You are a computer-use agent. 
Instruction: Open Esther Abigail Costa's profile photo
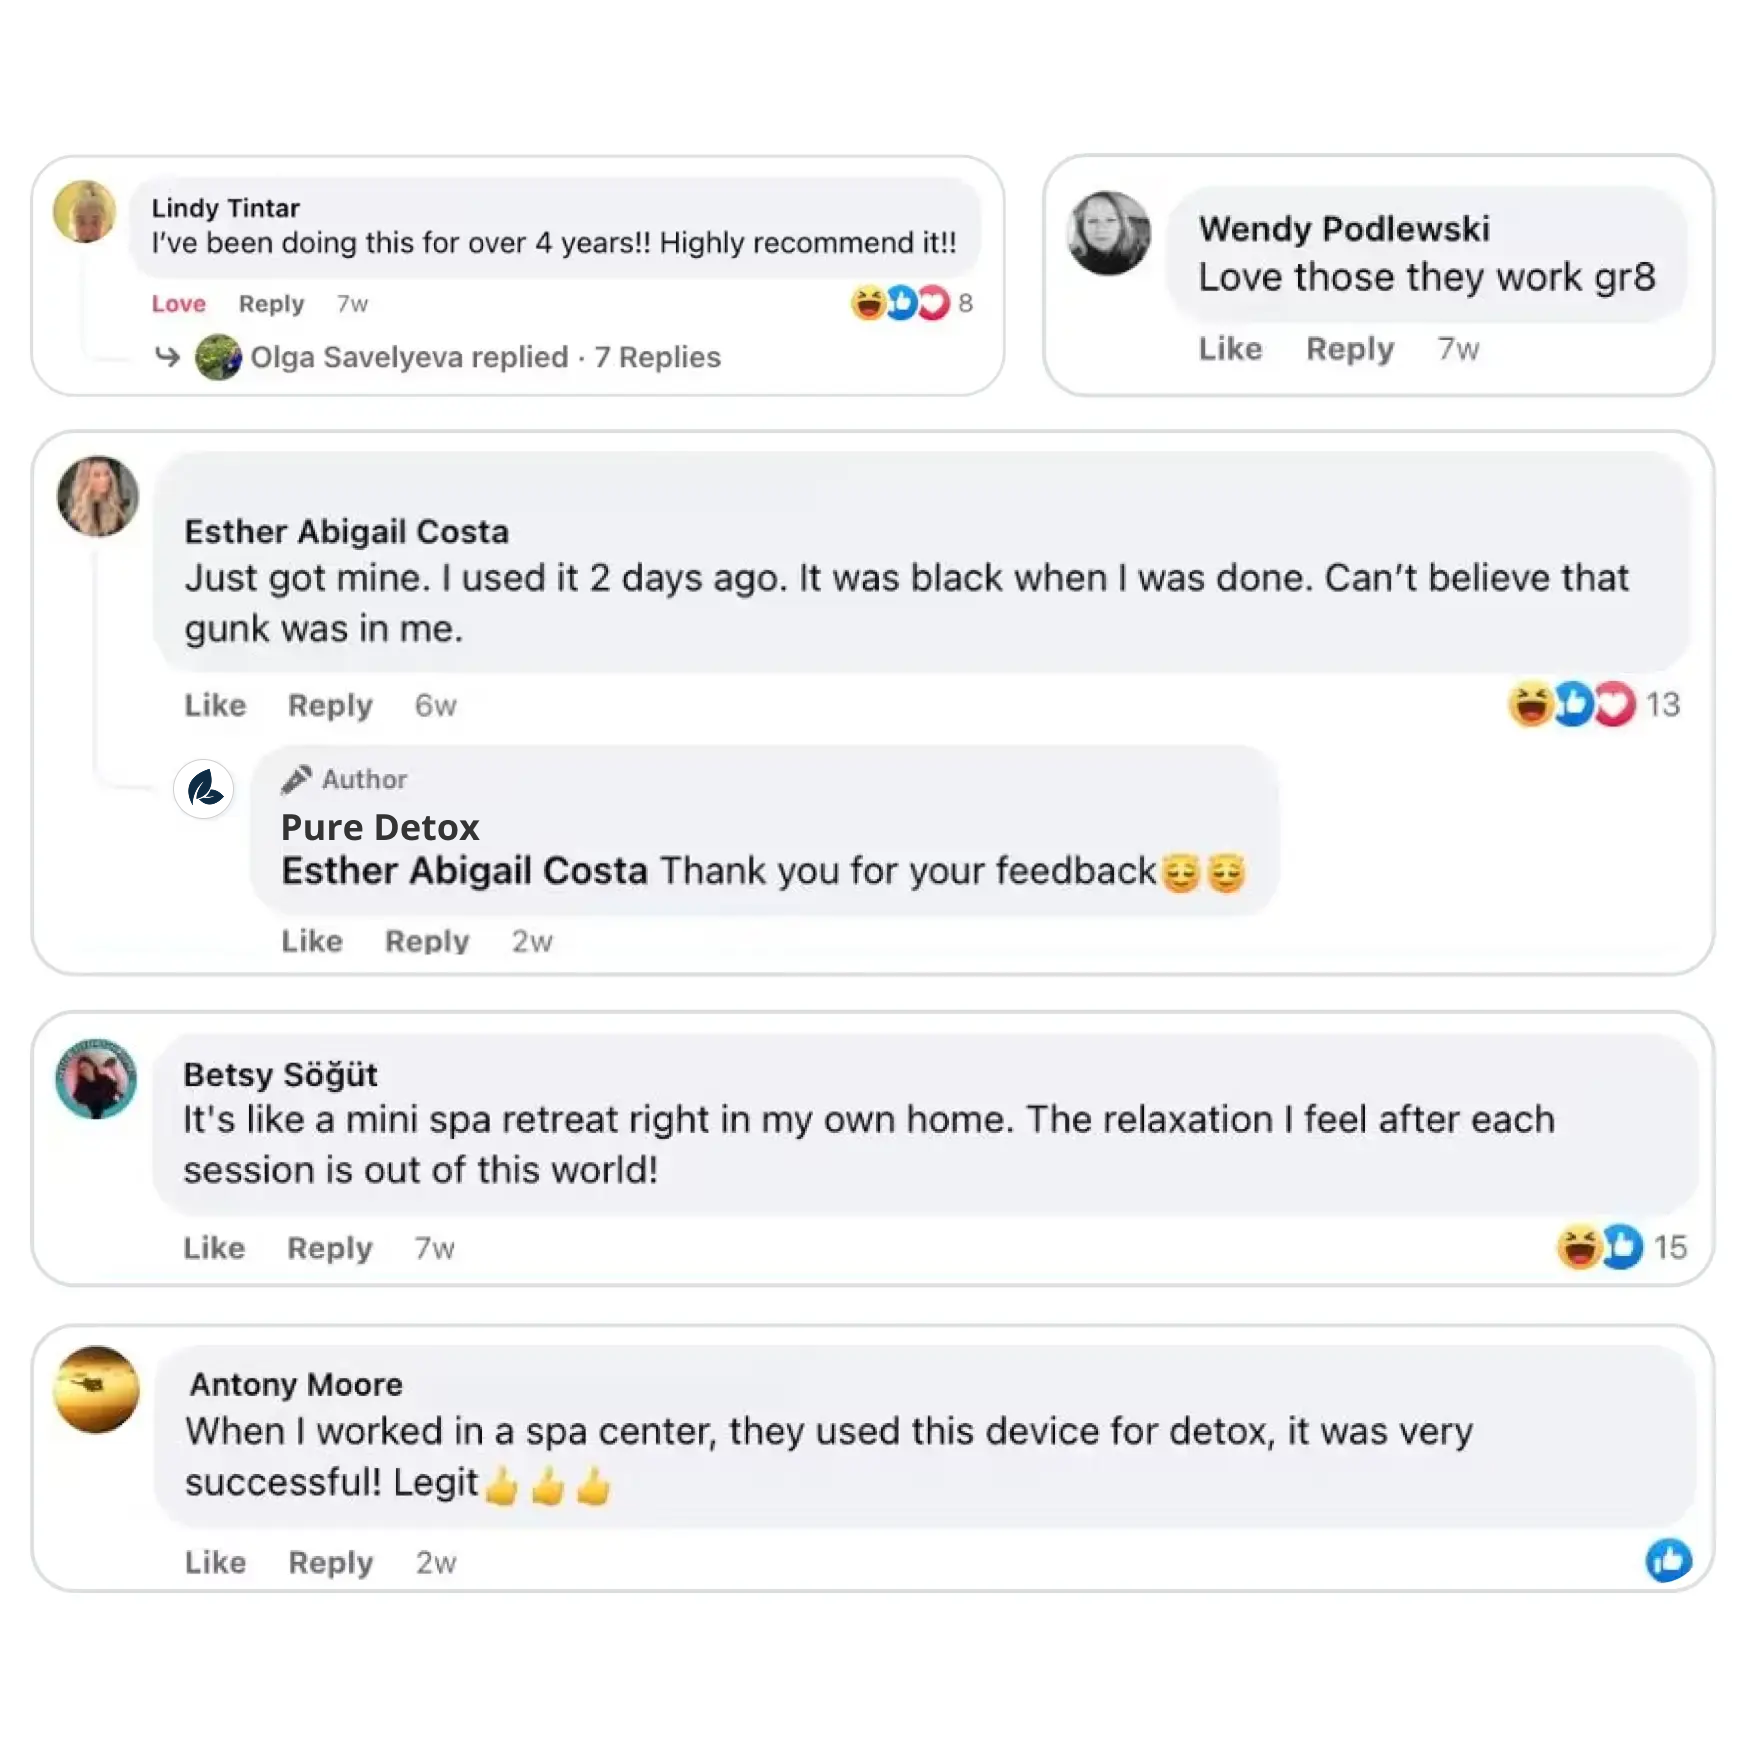(98, 496)
